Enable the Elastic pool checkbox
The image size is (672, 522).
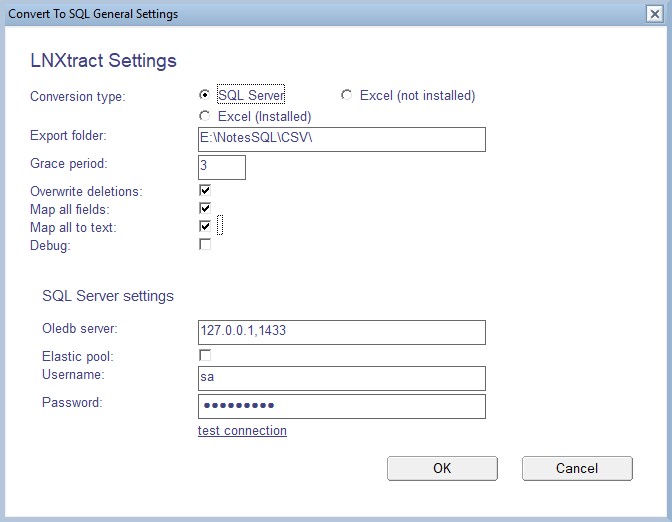tap(205, 355)
